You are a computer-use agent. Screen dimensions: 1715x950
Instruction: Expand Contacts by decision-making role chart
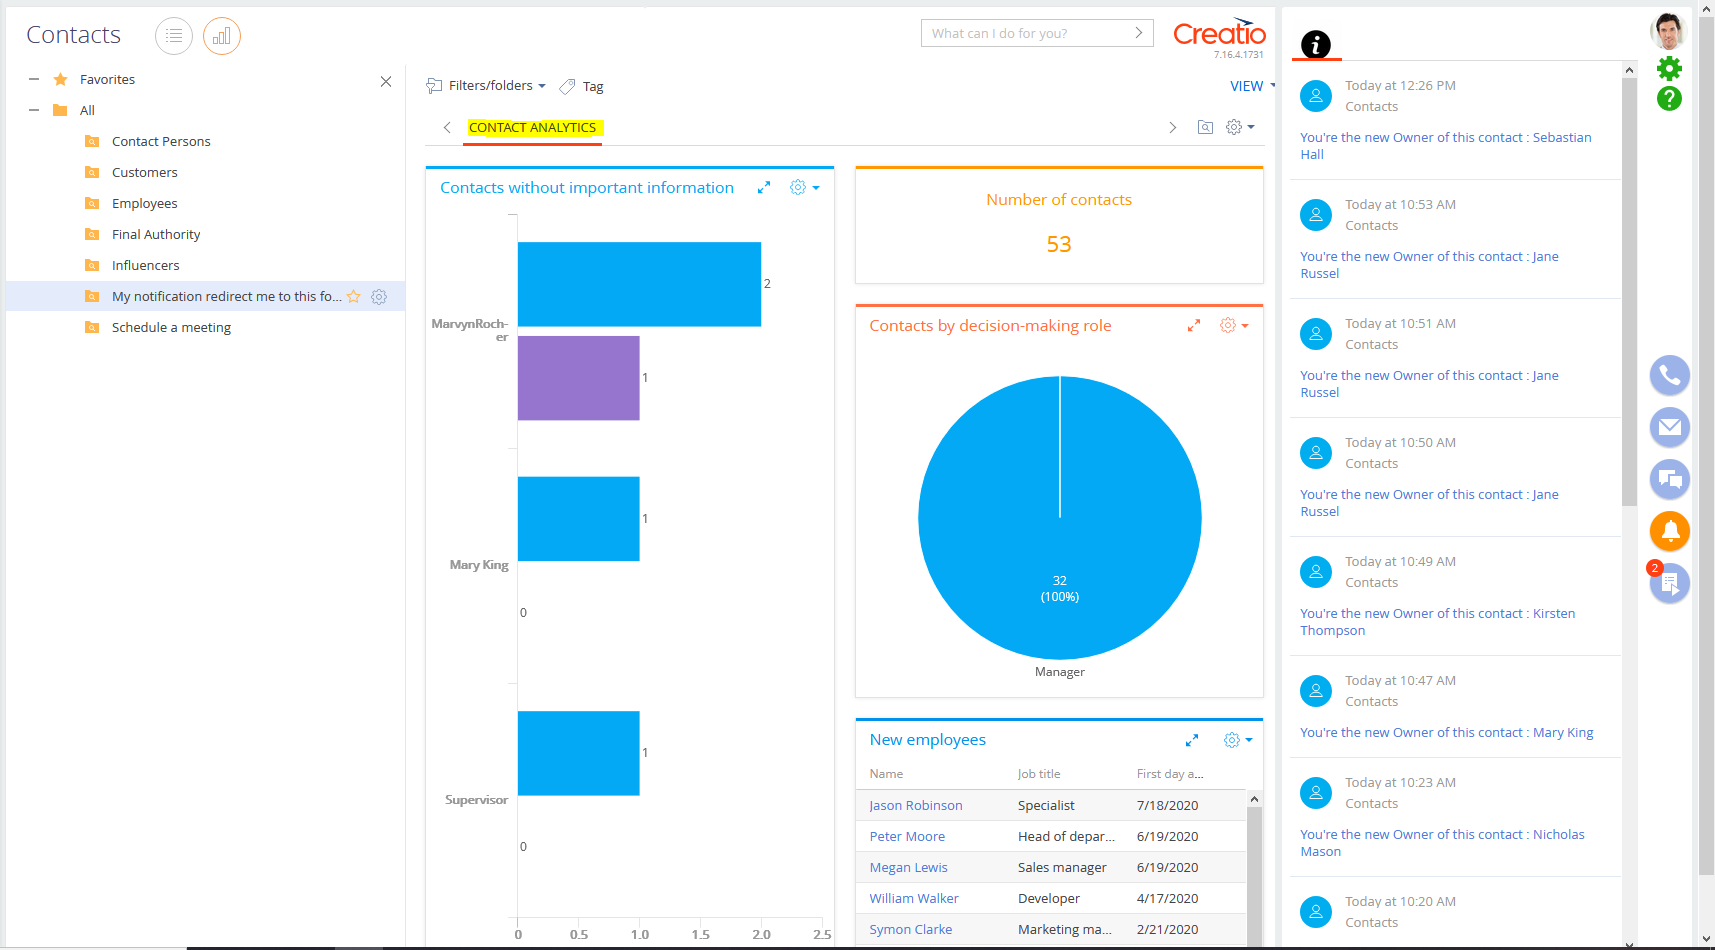pos(1194,326)
